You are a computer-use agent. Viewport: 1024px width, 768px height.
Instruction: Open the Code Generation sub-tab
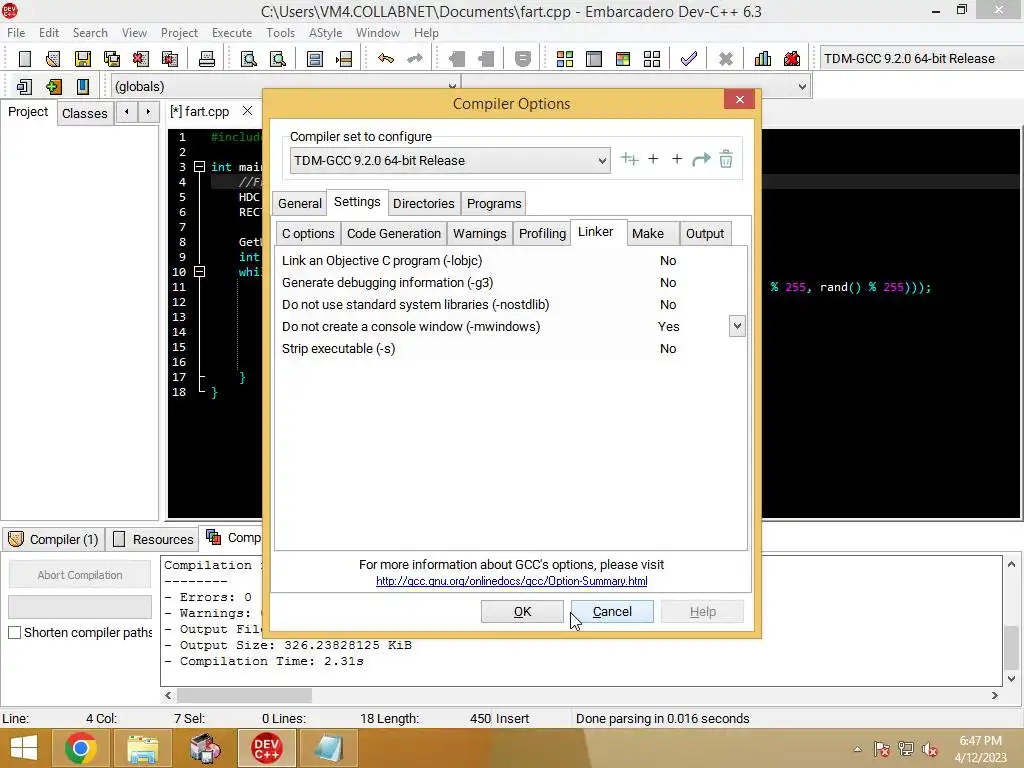click(394, 234)
